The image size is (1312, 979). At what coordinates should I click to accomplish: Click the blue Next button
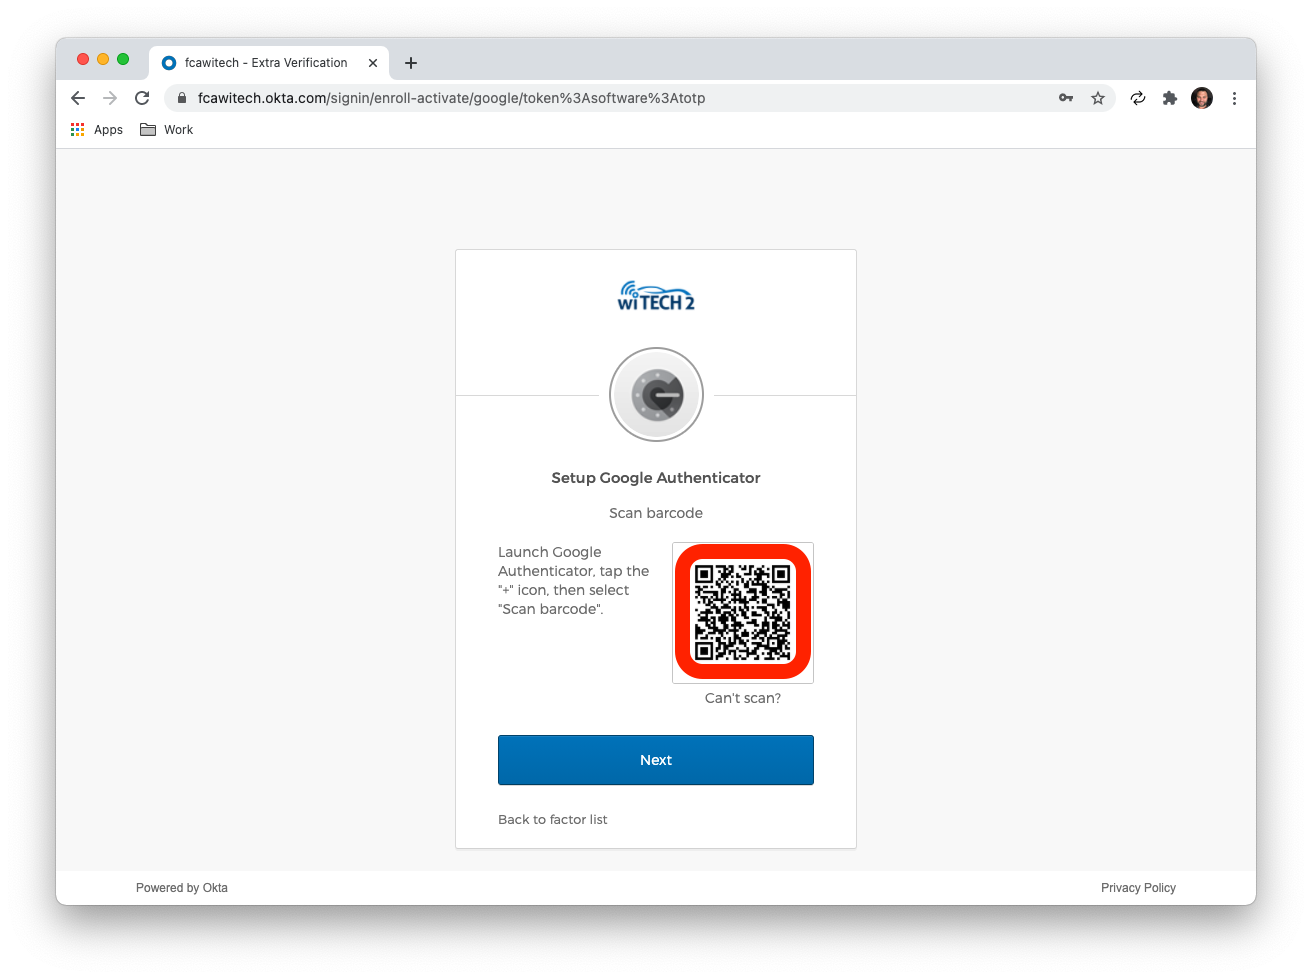click(x=656, y=760)
